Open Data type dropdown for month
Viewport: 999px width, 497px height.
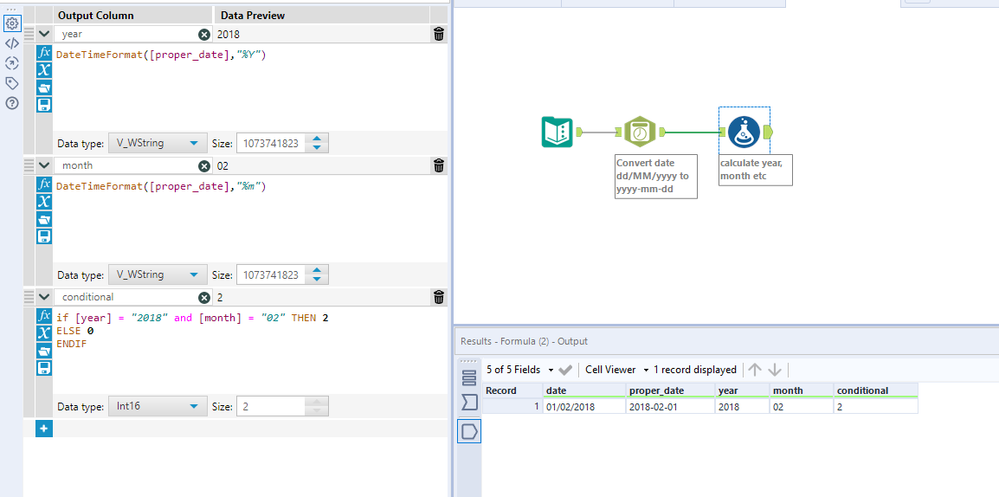(158, 275)
